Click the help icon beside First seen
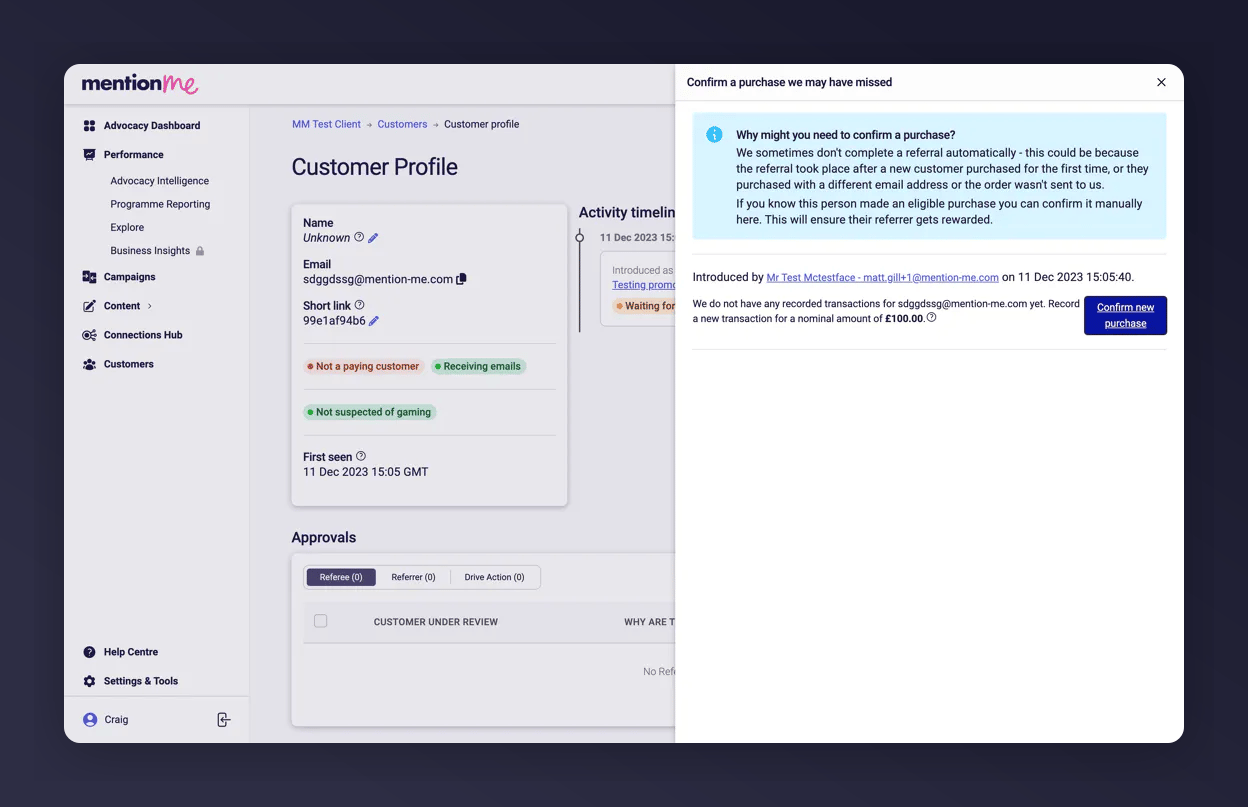The width and height of the screenshot is (1248, 807). (361, 456)
